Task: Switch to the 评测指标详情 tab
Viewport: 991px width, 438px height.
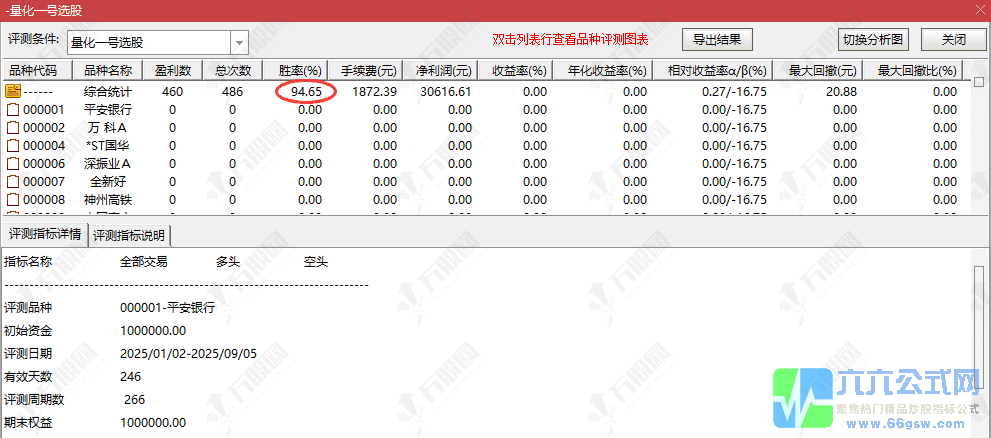Action: 44,234
